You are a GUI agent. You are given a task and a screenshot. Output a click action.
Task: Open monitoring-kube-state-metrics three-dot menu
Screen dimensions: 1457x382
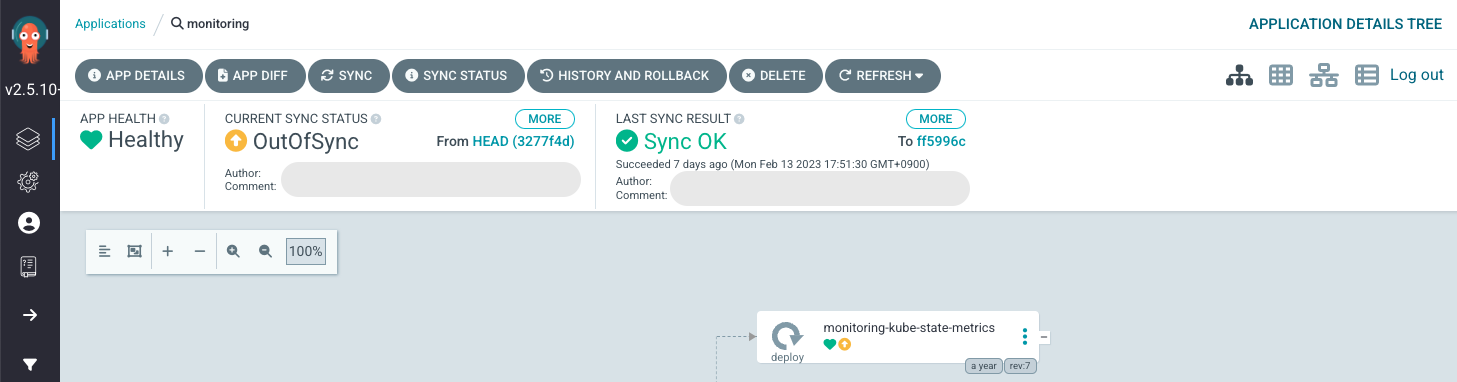[1025, 337]
